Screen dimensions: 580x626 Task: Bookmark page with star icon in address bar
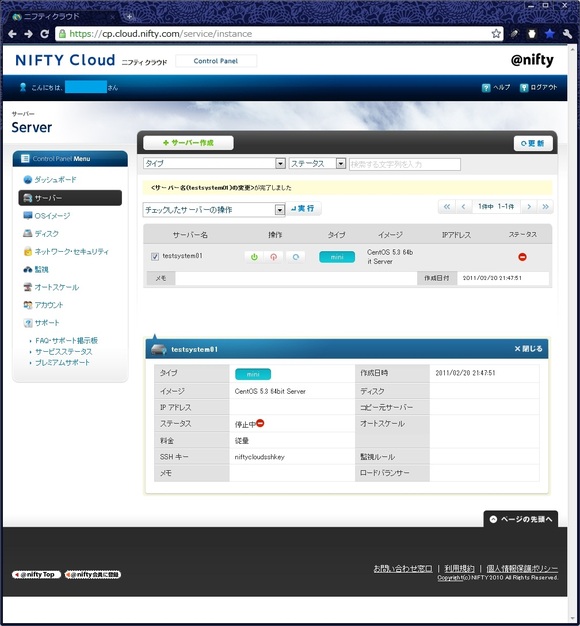coord(496,34)
